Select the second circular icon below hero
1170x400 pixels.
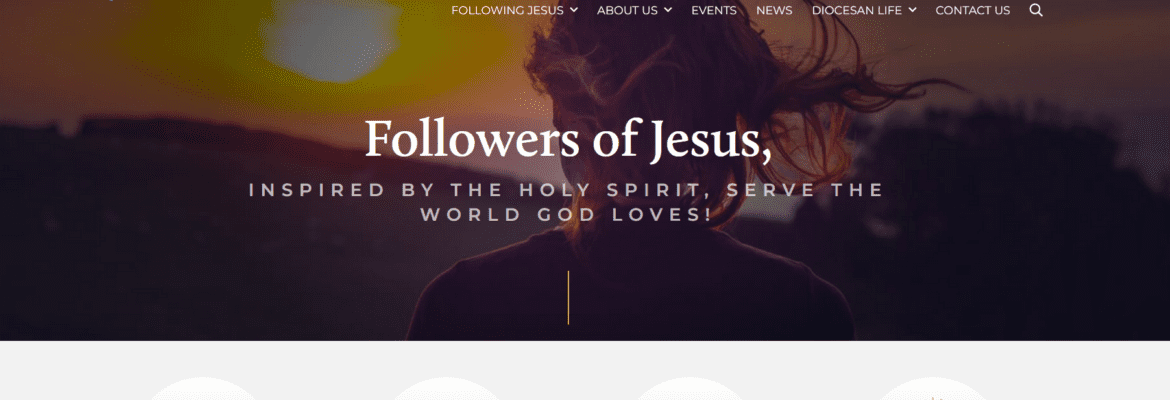tap(446, 389)
